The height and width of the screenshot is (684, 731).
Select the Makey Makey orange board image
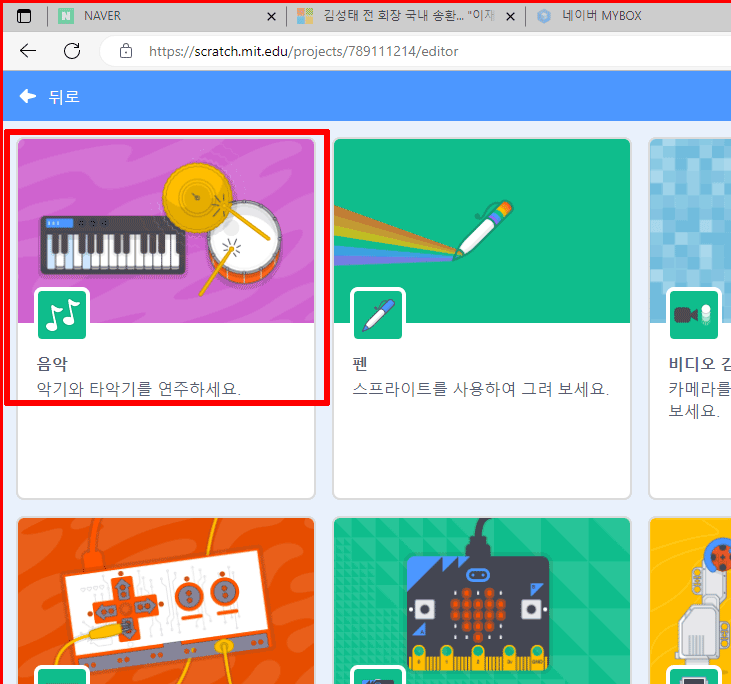pyautogui.click(x=166, y=601)
